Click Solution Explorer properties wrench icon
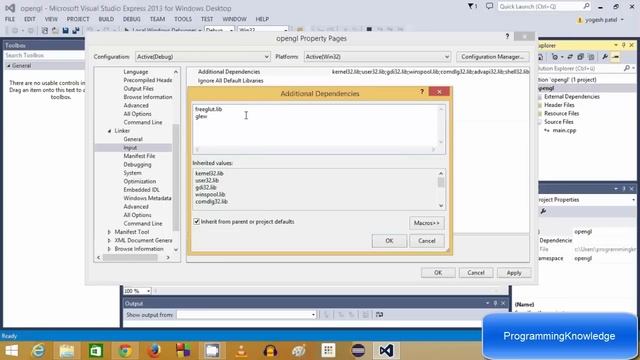The width and height of the screenshot is (640, 360). point(604,57)
